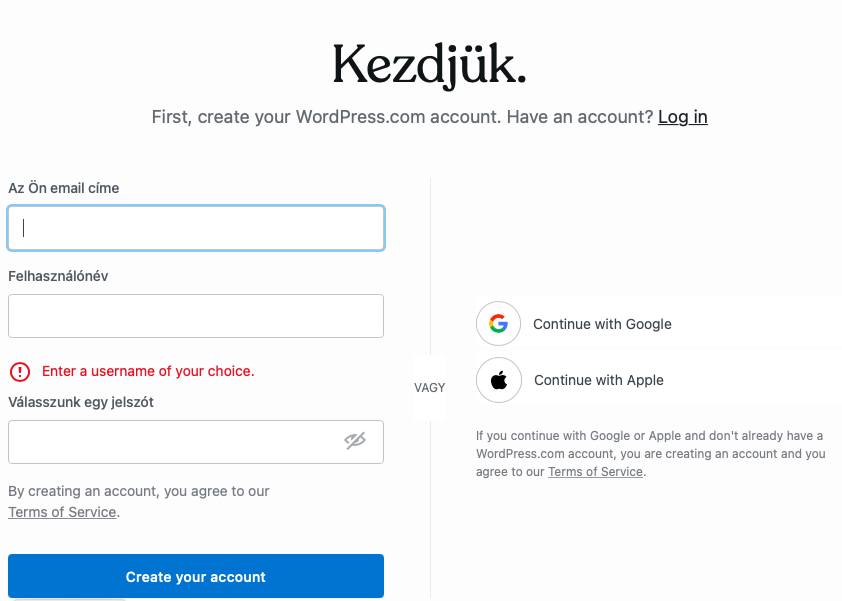Click the Google logo icon

(x=498, y=324)
